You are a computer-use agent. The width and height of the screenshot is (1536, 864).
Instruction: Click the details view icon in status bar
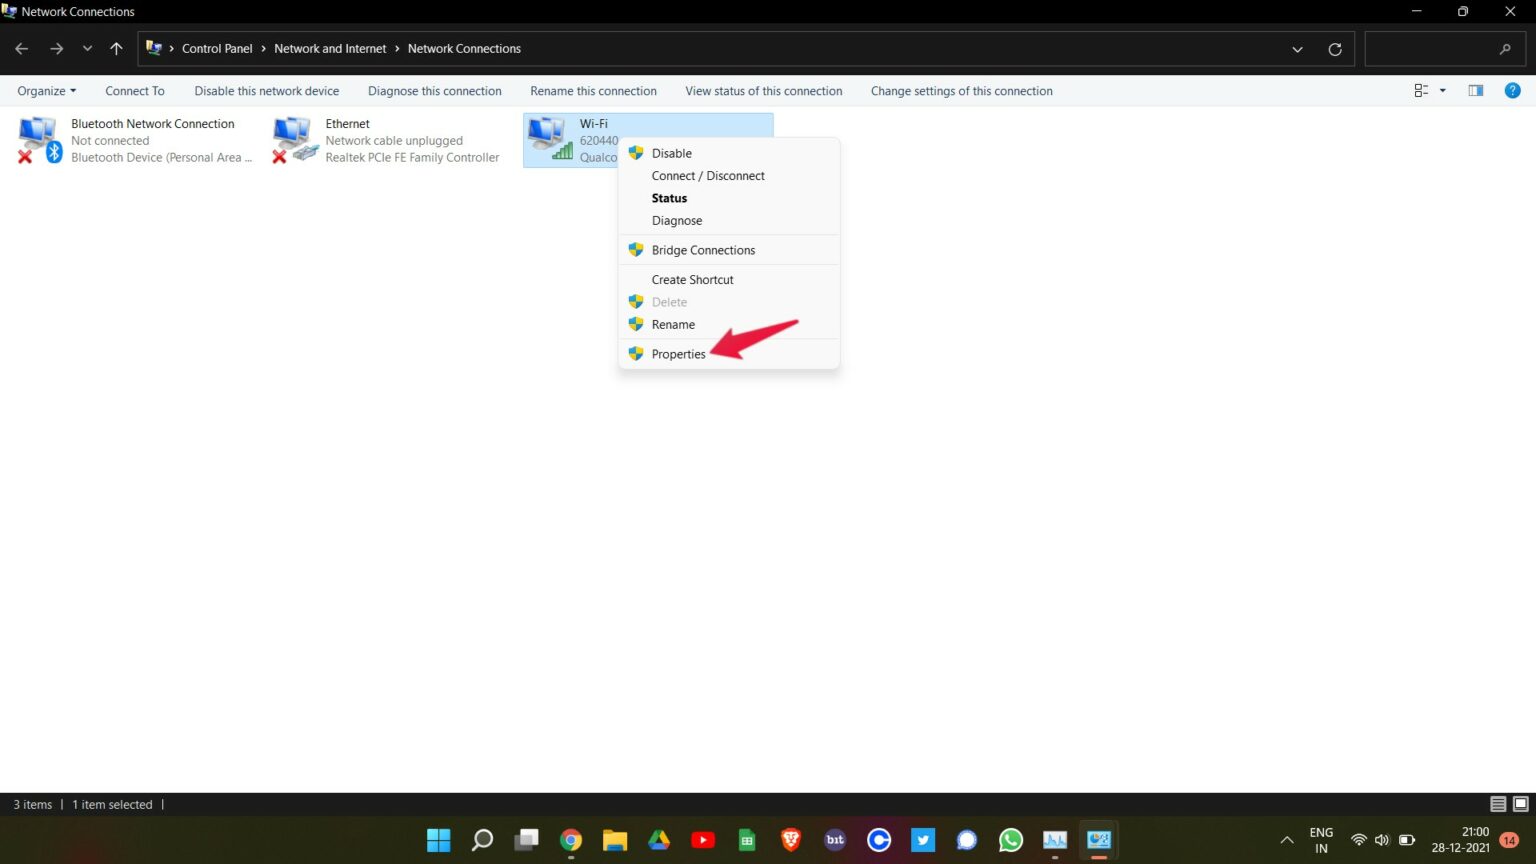1498,804
